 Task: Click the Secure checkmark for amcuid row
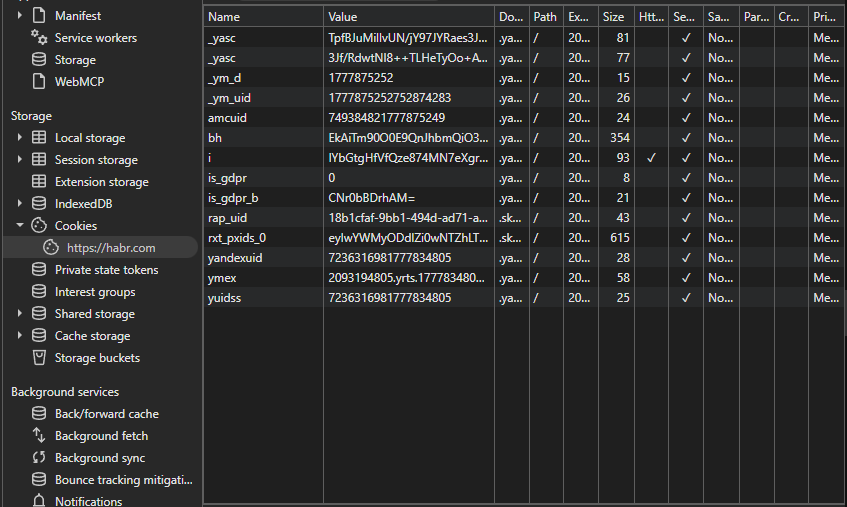[686, 118]
